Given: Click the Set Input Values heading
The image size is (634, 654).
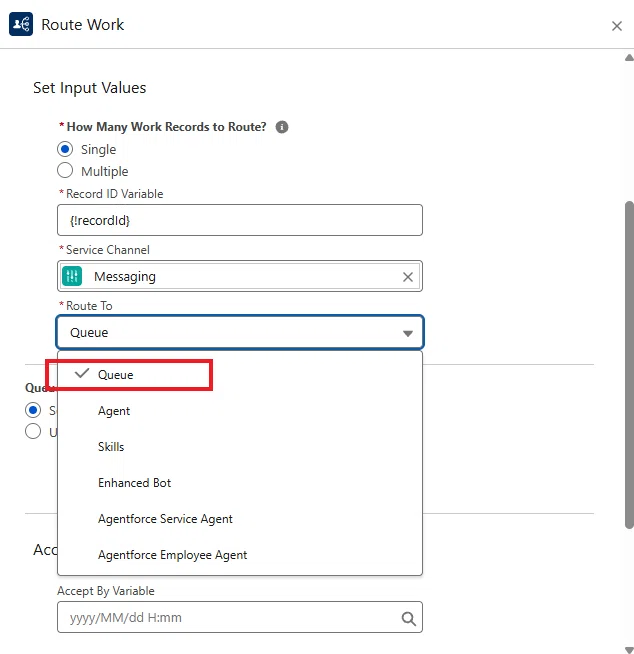Looking at the screenshot, I should point(90,88).
